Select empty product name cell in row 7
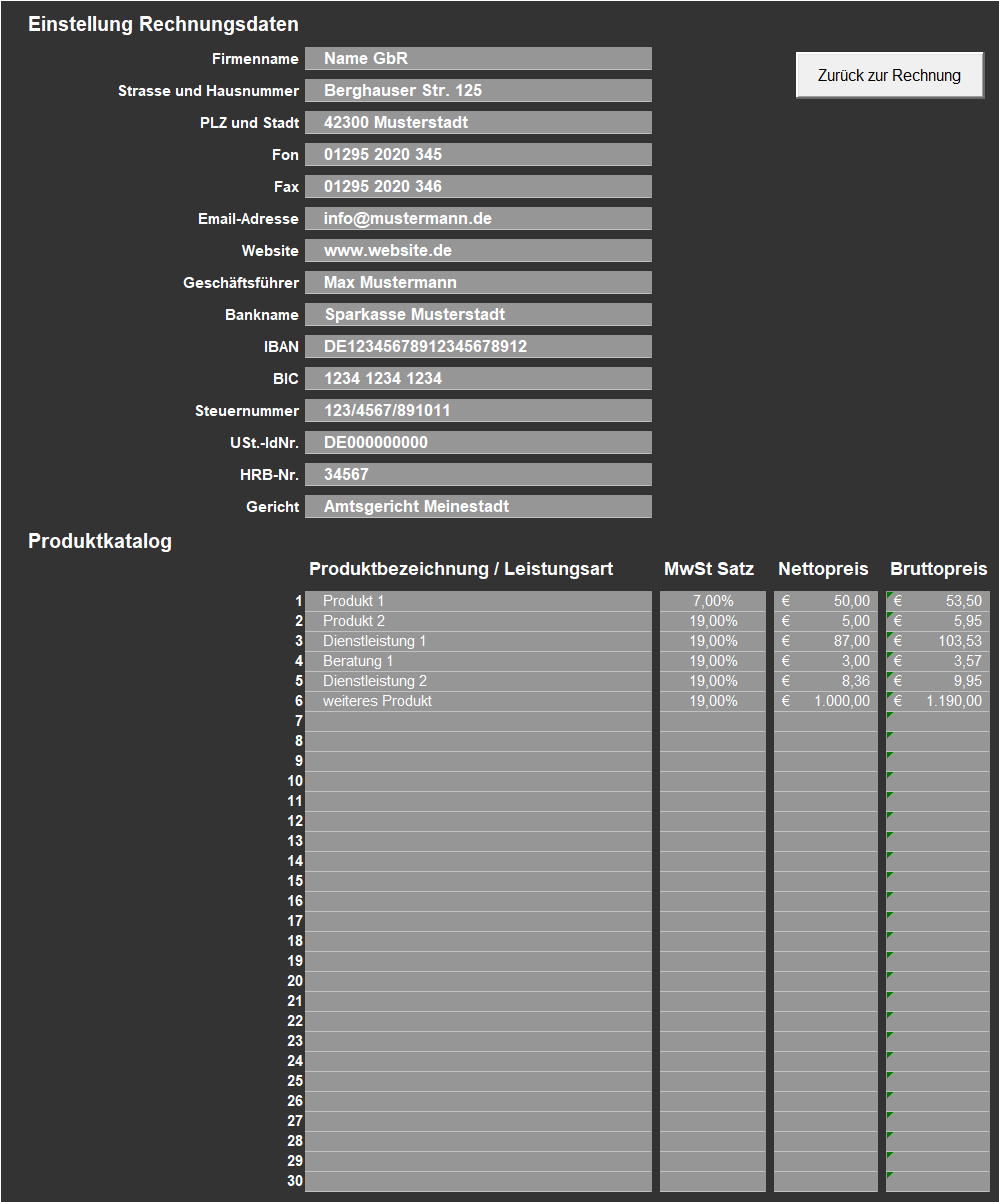 478,721
